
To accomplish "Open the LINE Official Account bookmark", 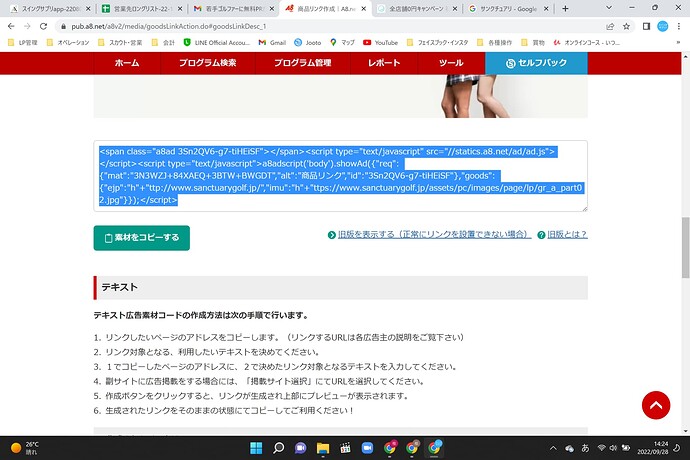I will (217, 43).
